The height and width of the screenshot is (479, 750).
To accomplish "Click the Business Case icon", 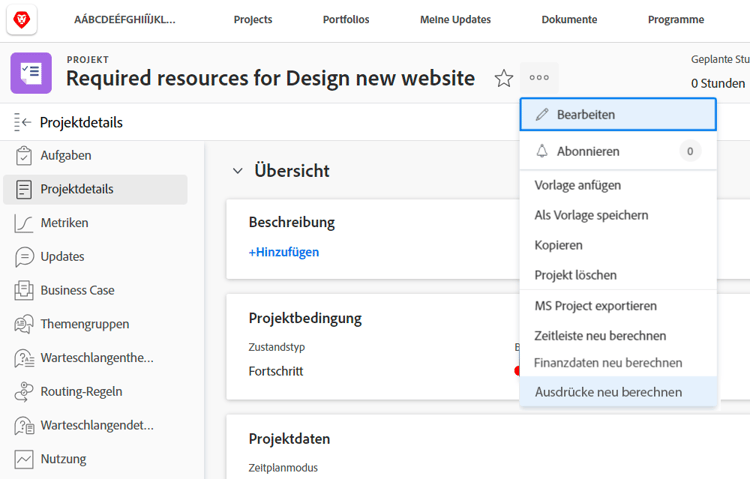I will pos(23,290).
